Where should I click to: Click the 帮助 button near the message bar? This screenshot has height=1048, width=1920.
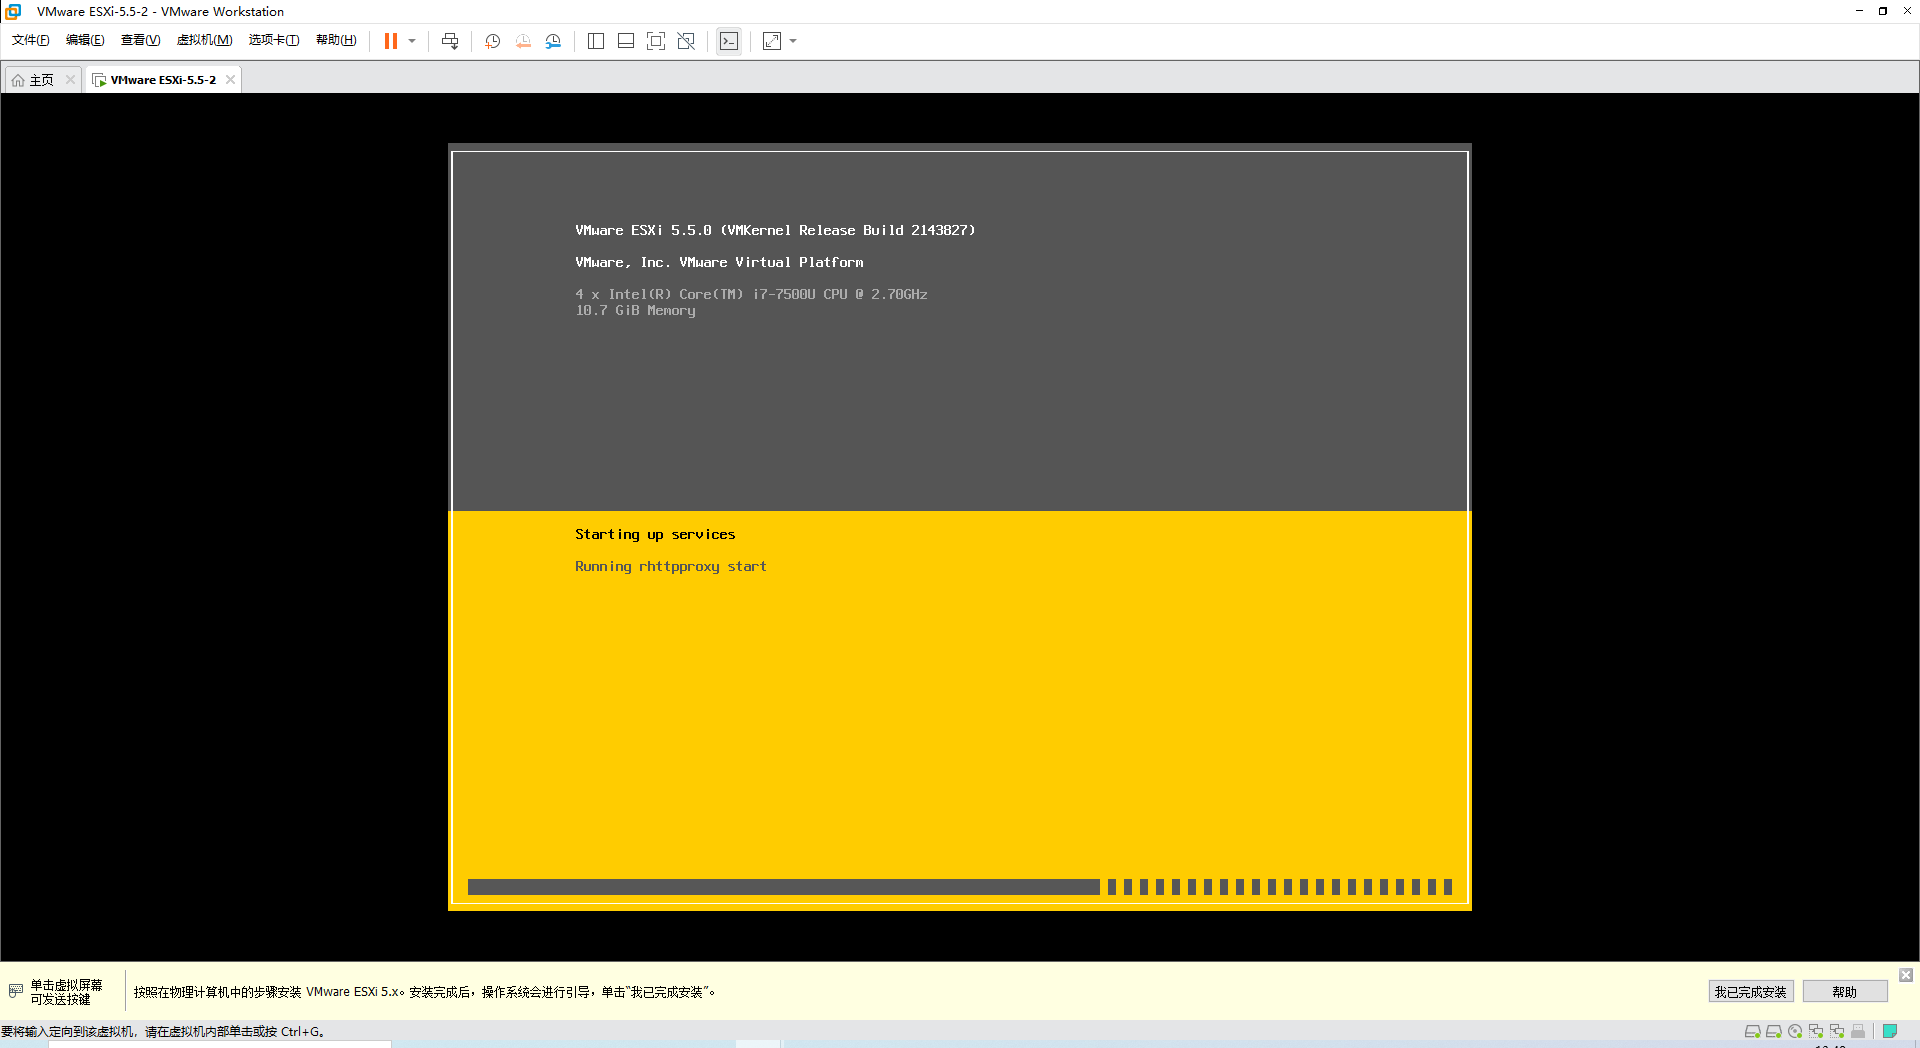coord(1845,992)
